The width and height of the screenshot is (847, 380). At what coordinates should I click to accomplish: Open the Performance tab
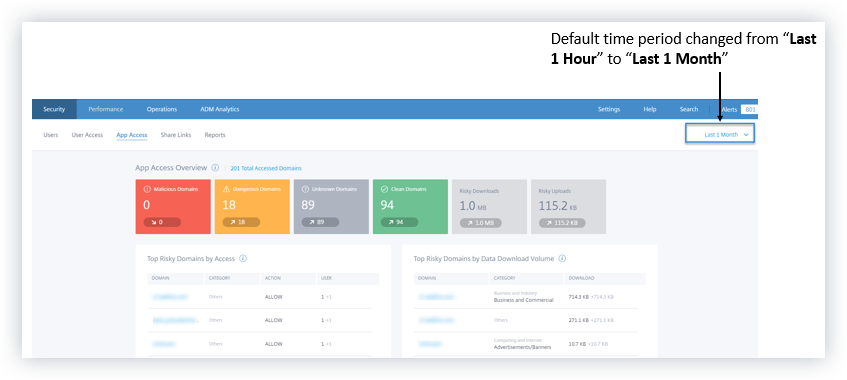[x=105, y=109]
